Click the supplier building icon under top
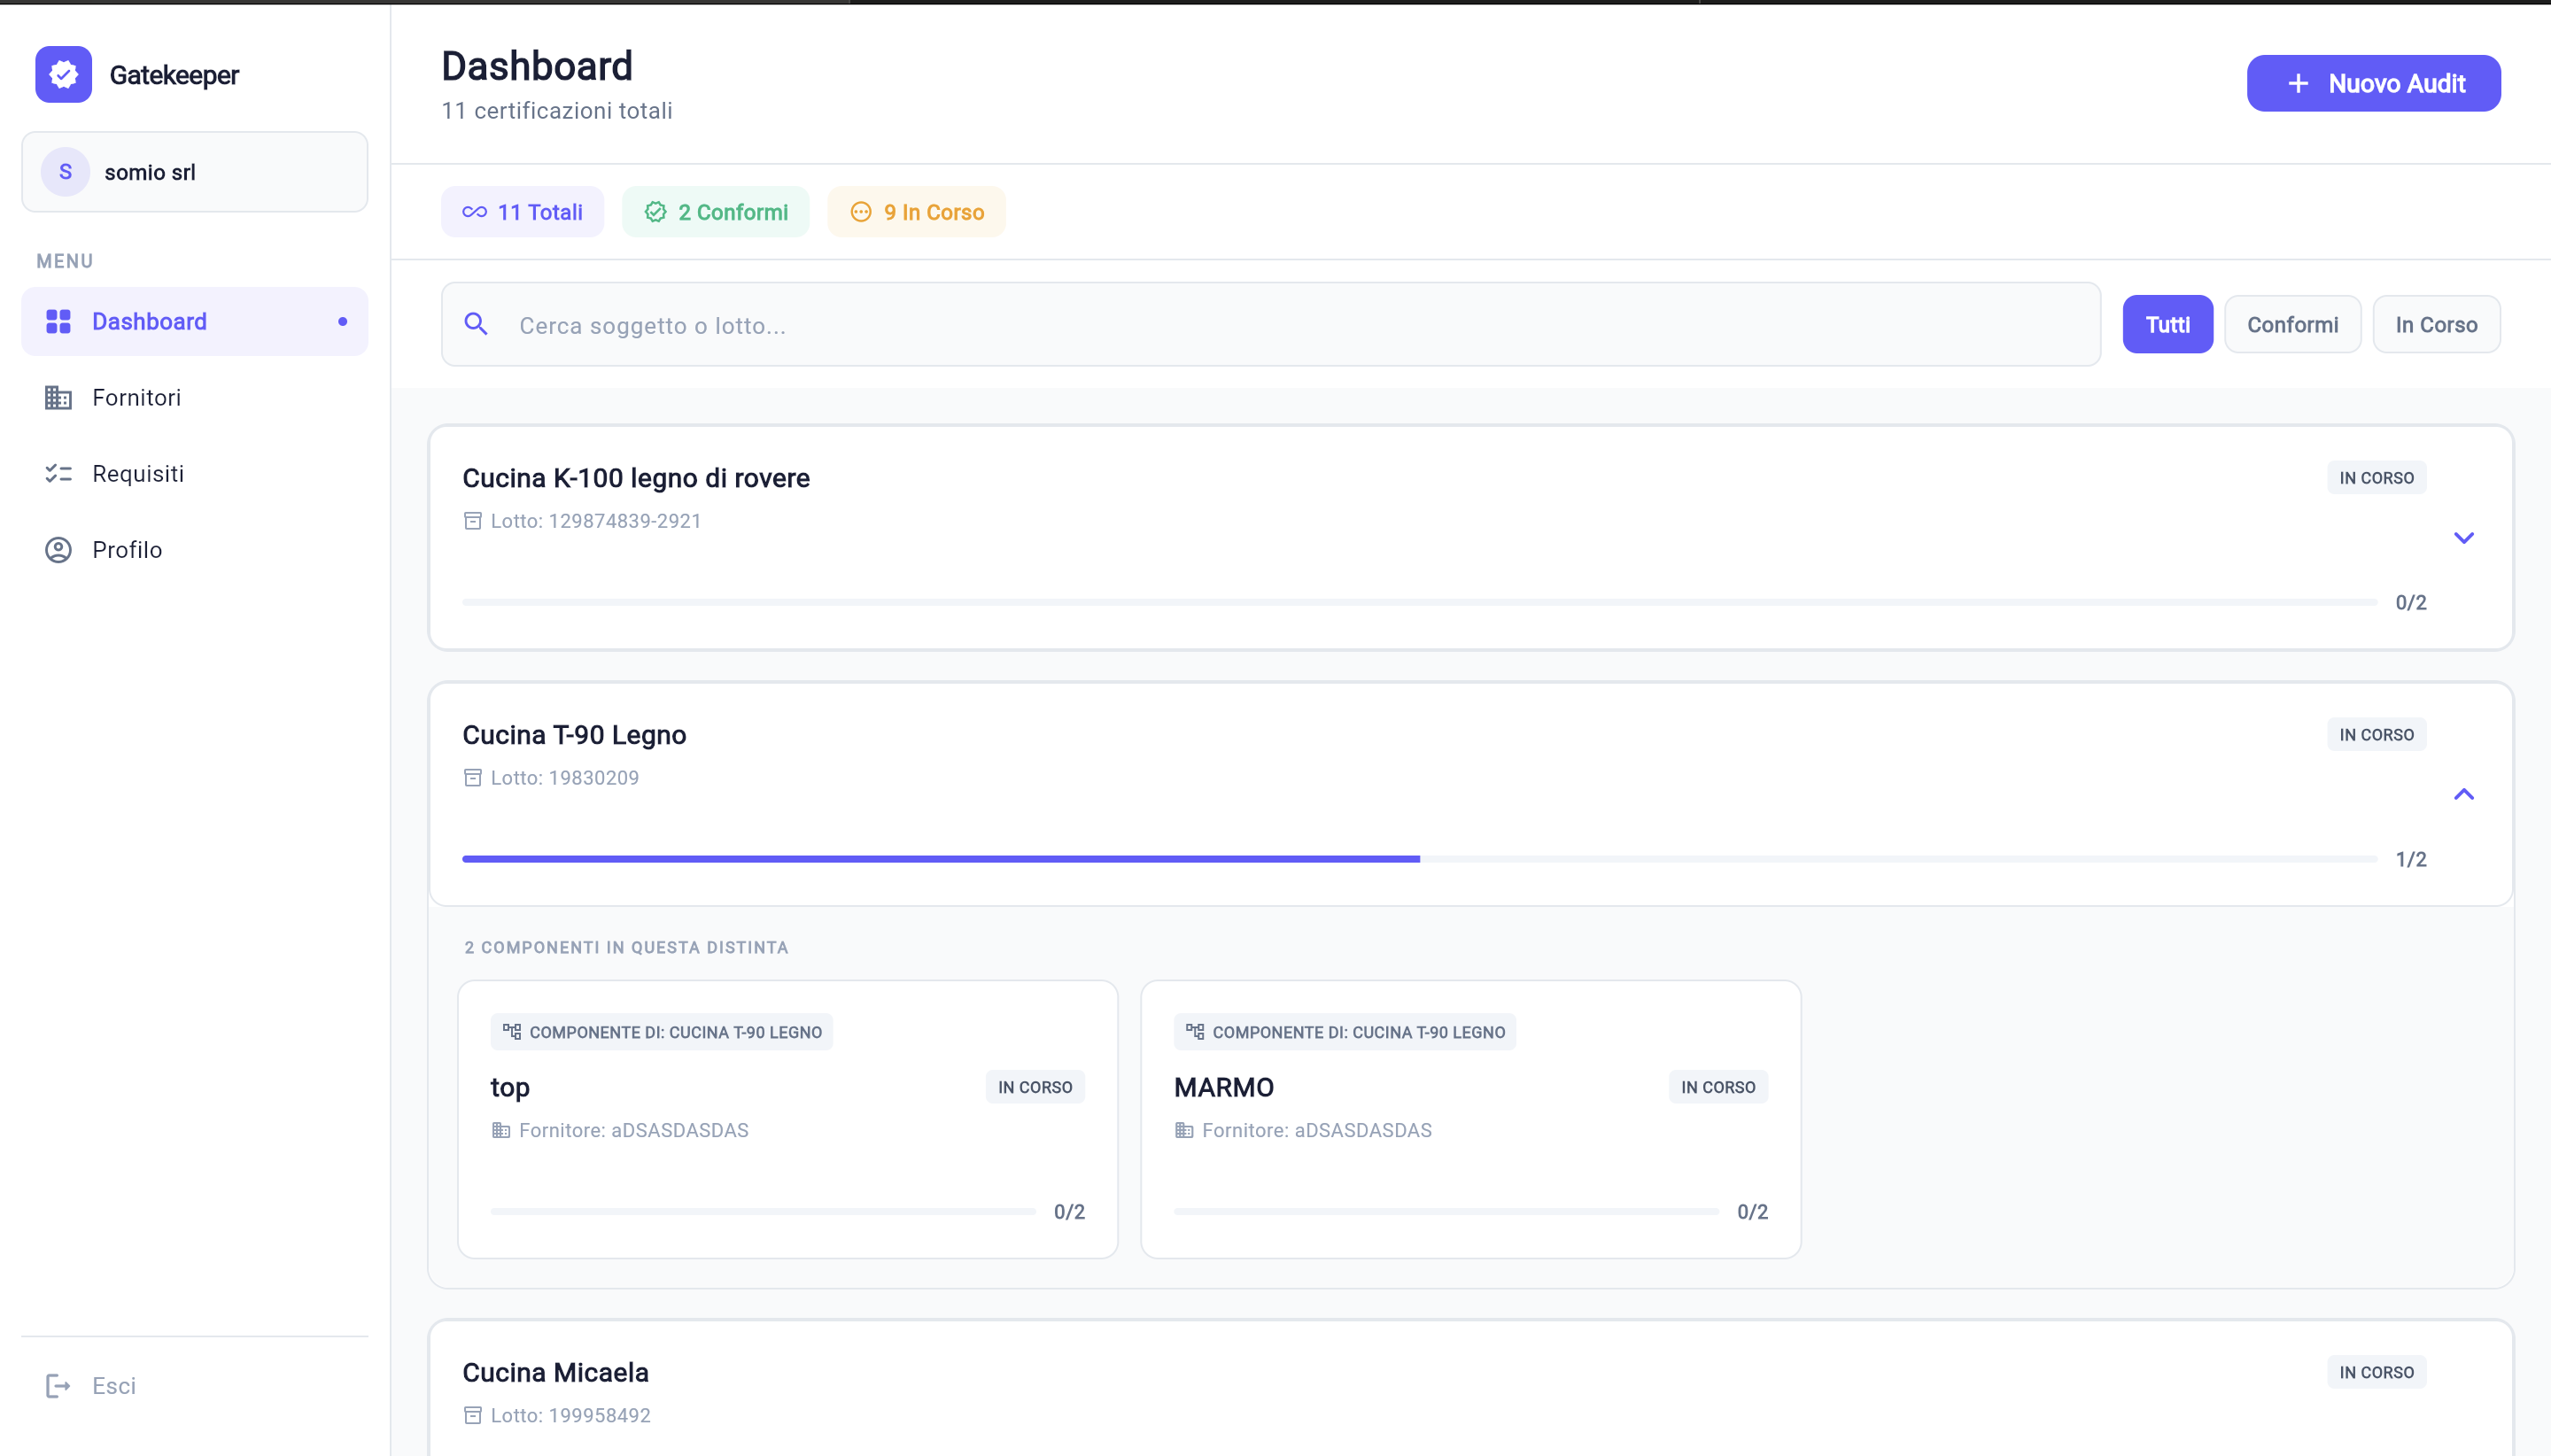This screenshot has width=2551, height=1456. click(x=501, y=1130)
